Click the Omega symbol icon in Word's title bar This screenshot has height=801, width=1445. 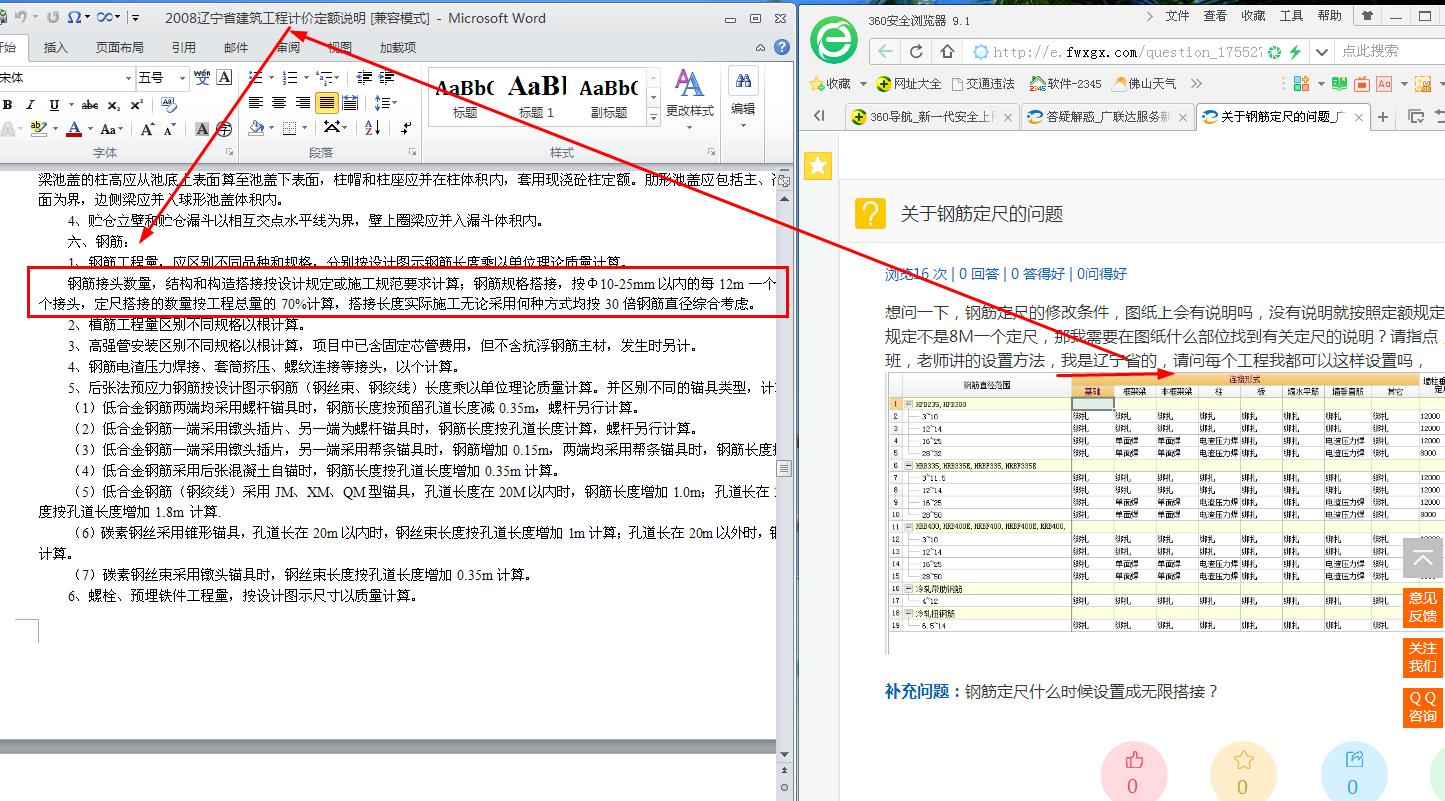(x=73, y=18)
